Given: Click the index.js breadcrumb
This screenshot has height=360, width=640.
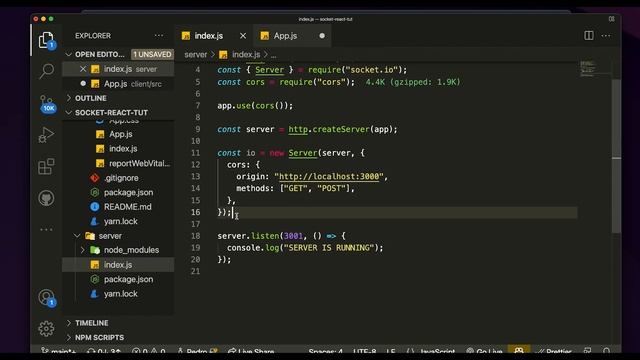Looking at the screenshot, I should coord(246,54).
